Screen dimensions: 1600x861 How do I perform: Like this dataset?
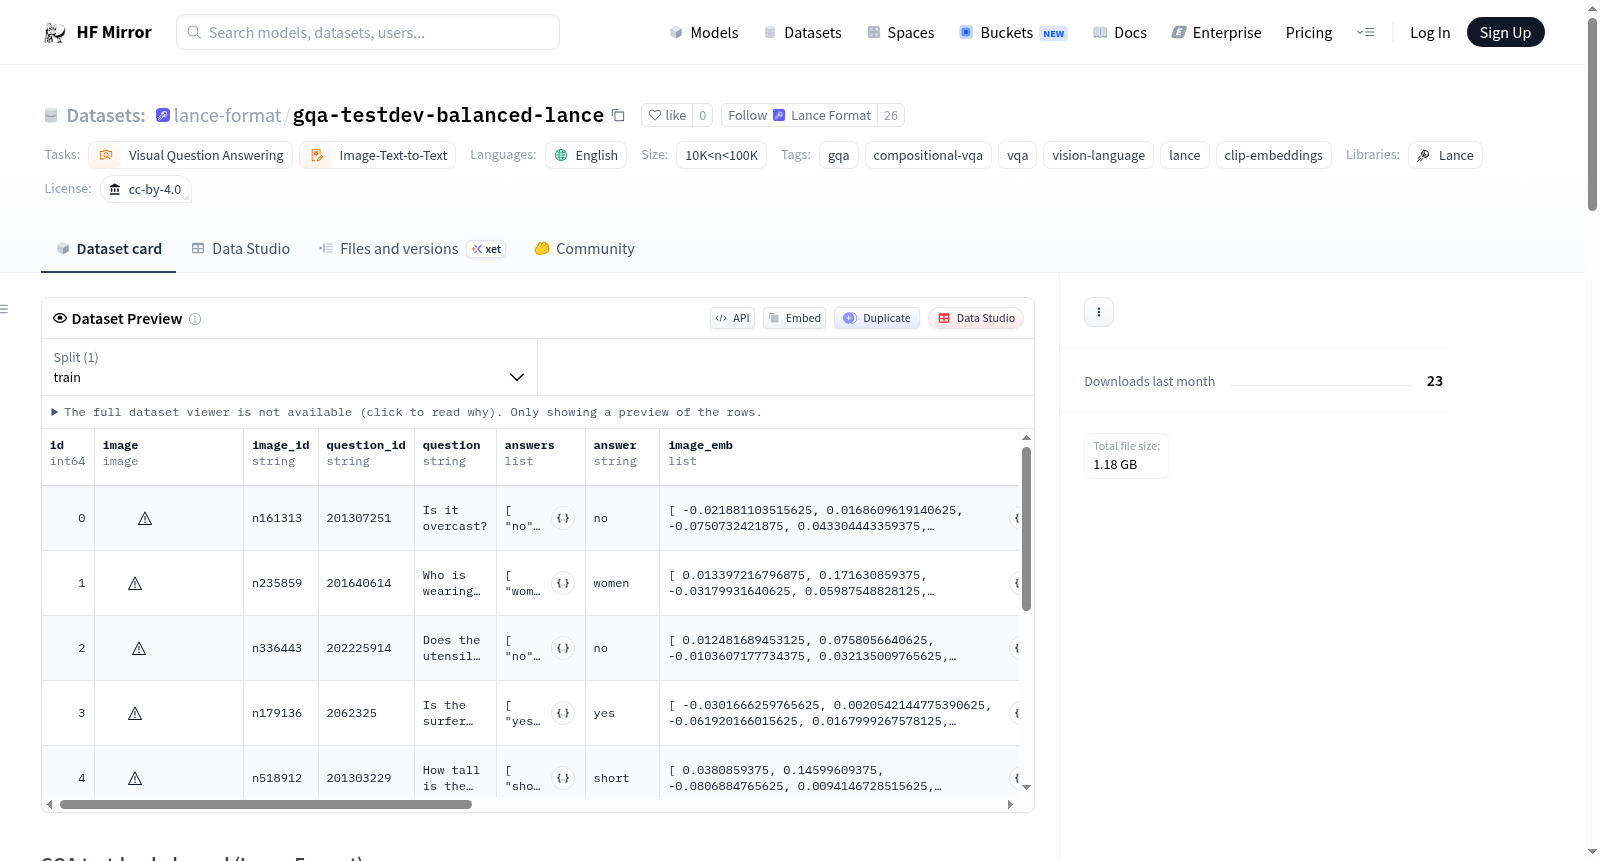(x=667, y=116)
